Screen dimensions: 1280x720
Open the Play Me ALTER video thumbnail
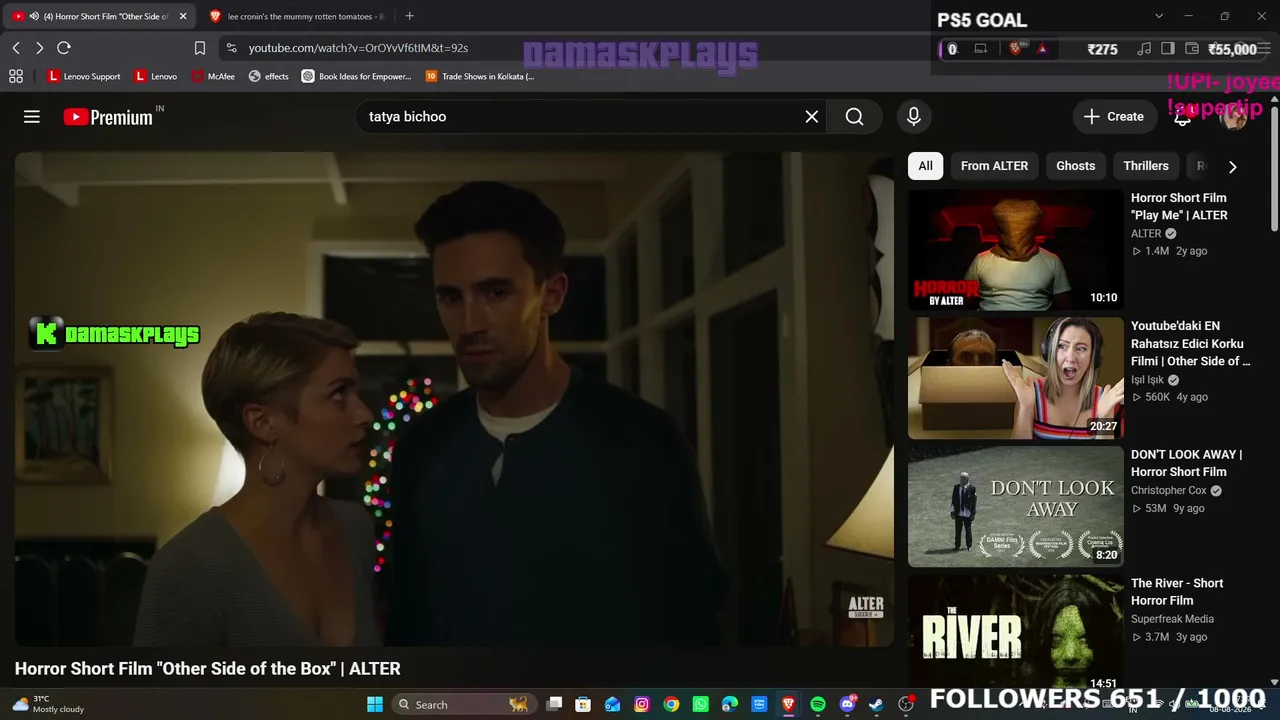click(x=1015, y=250)
